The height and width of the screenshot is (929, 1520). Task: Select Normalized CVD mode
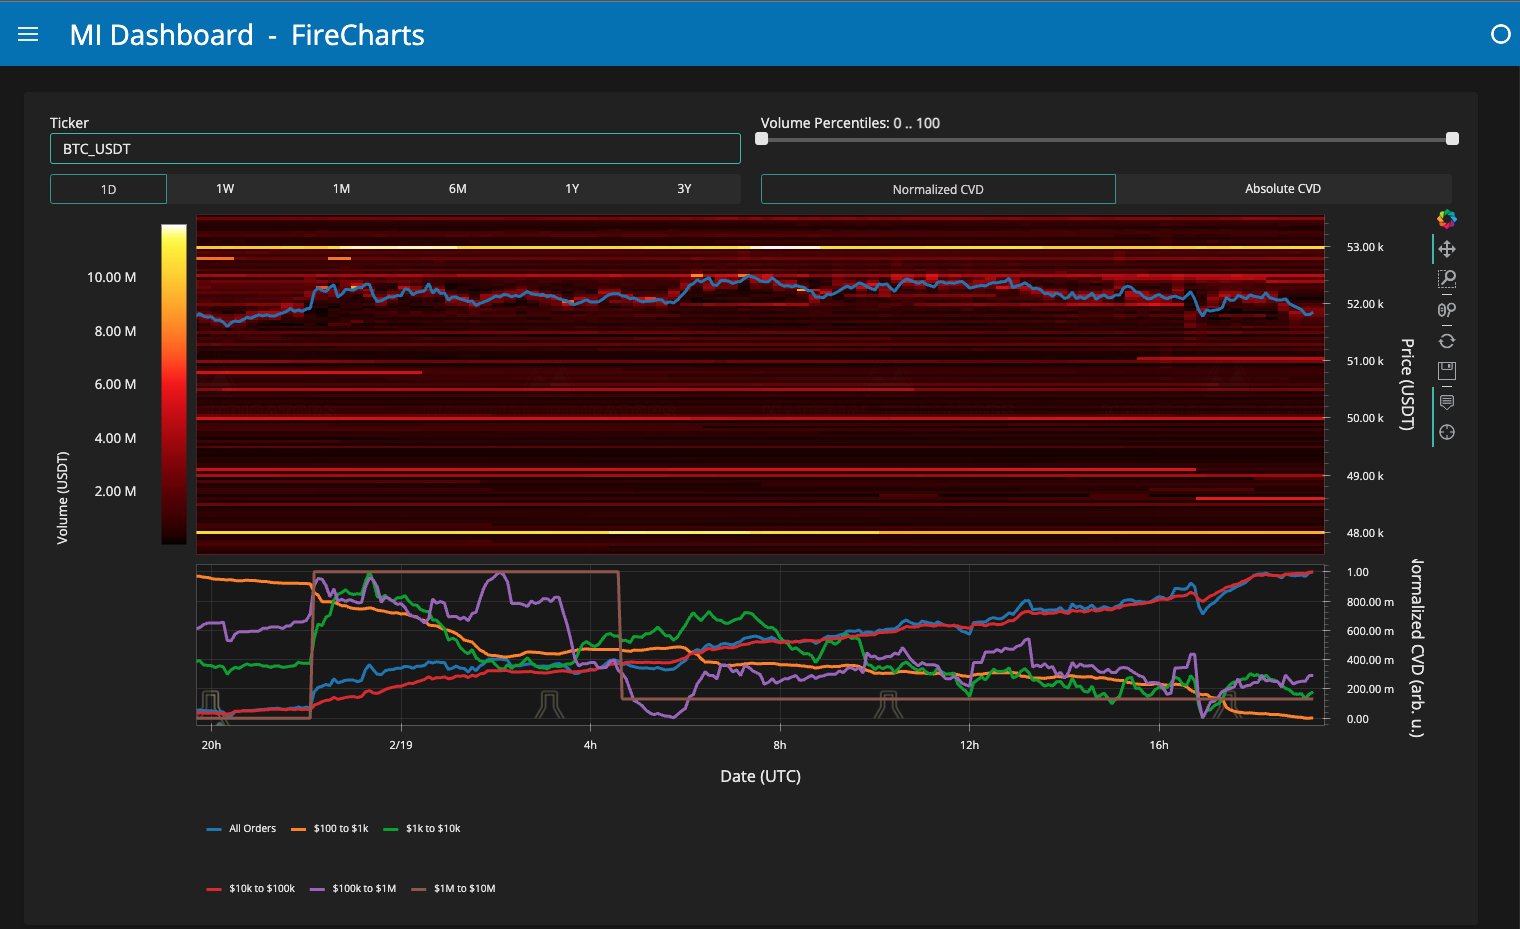938,189
